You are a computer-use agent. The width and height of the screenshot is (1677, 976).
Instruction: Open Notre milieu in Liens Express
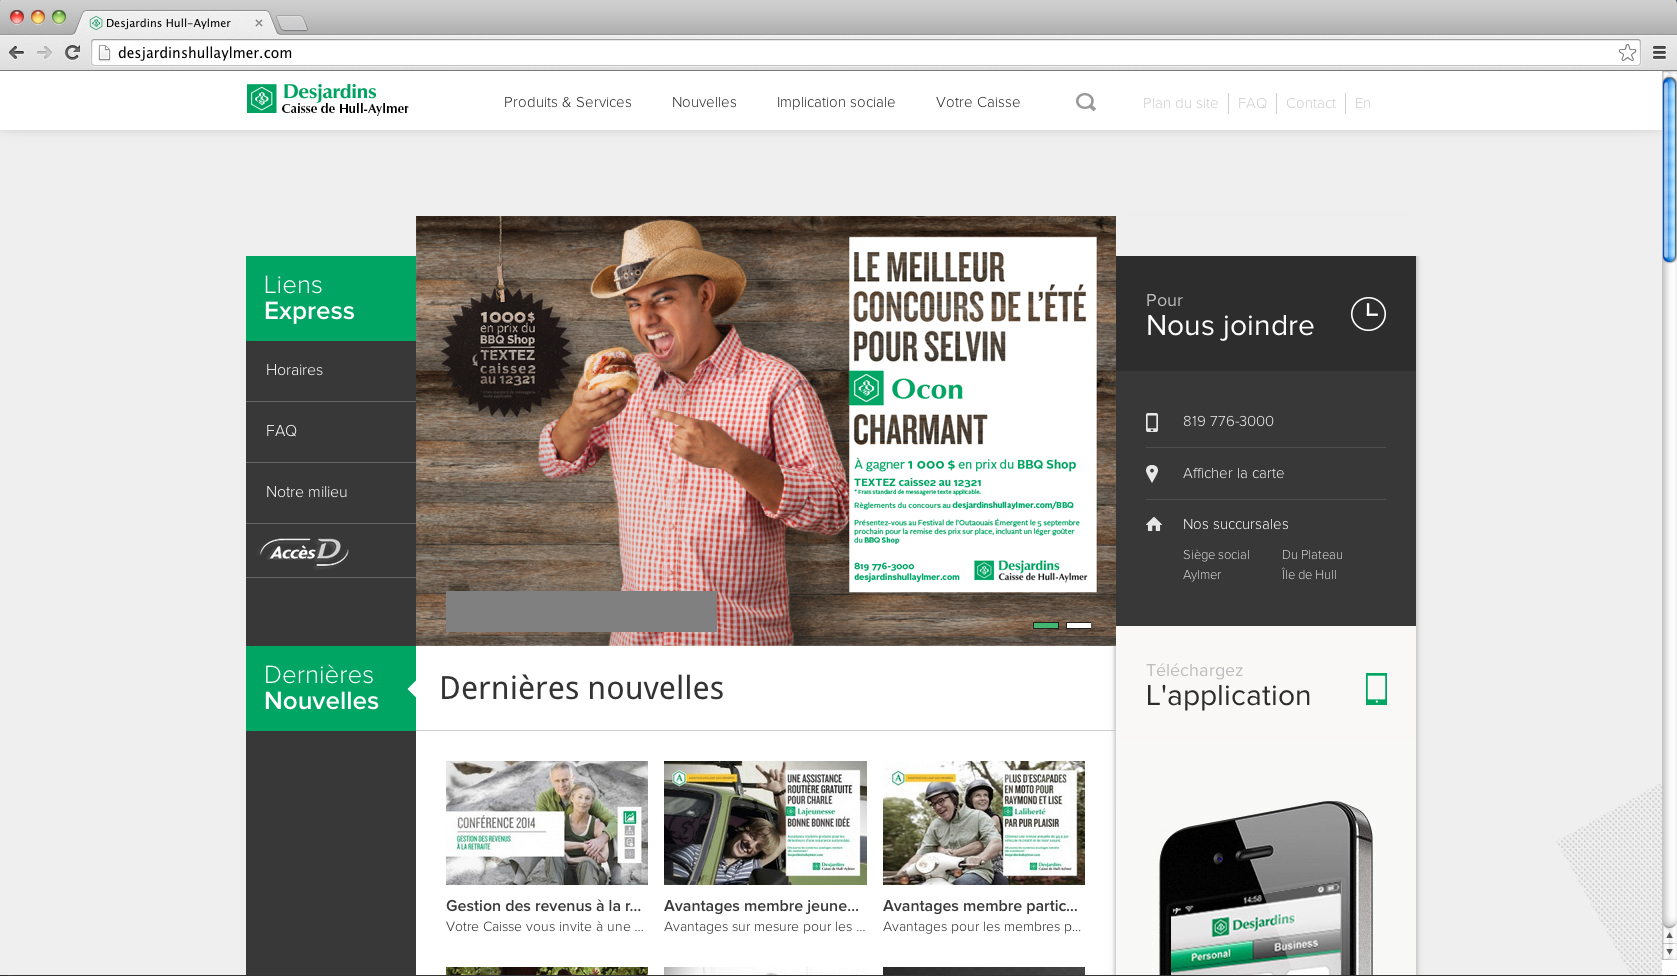coord(331,492)
